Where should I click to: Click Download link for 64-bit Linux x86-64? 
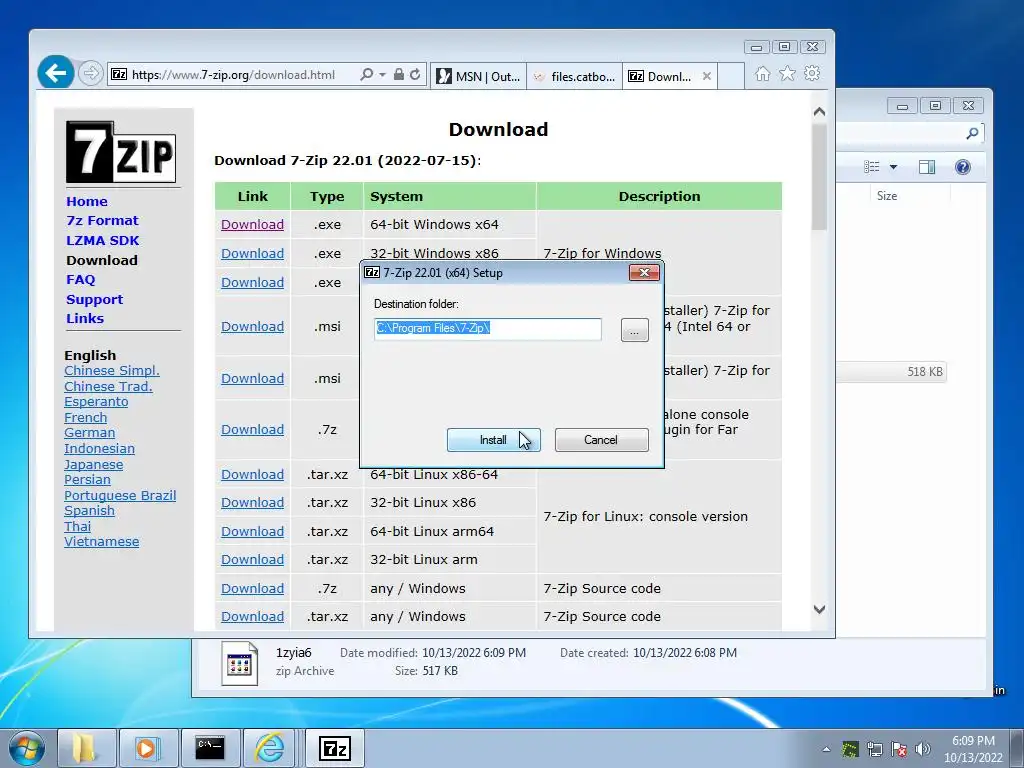(x=252, y=475)
